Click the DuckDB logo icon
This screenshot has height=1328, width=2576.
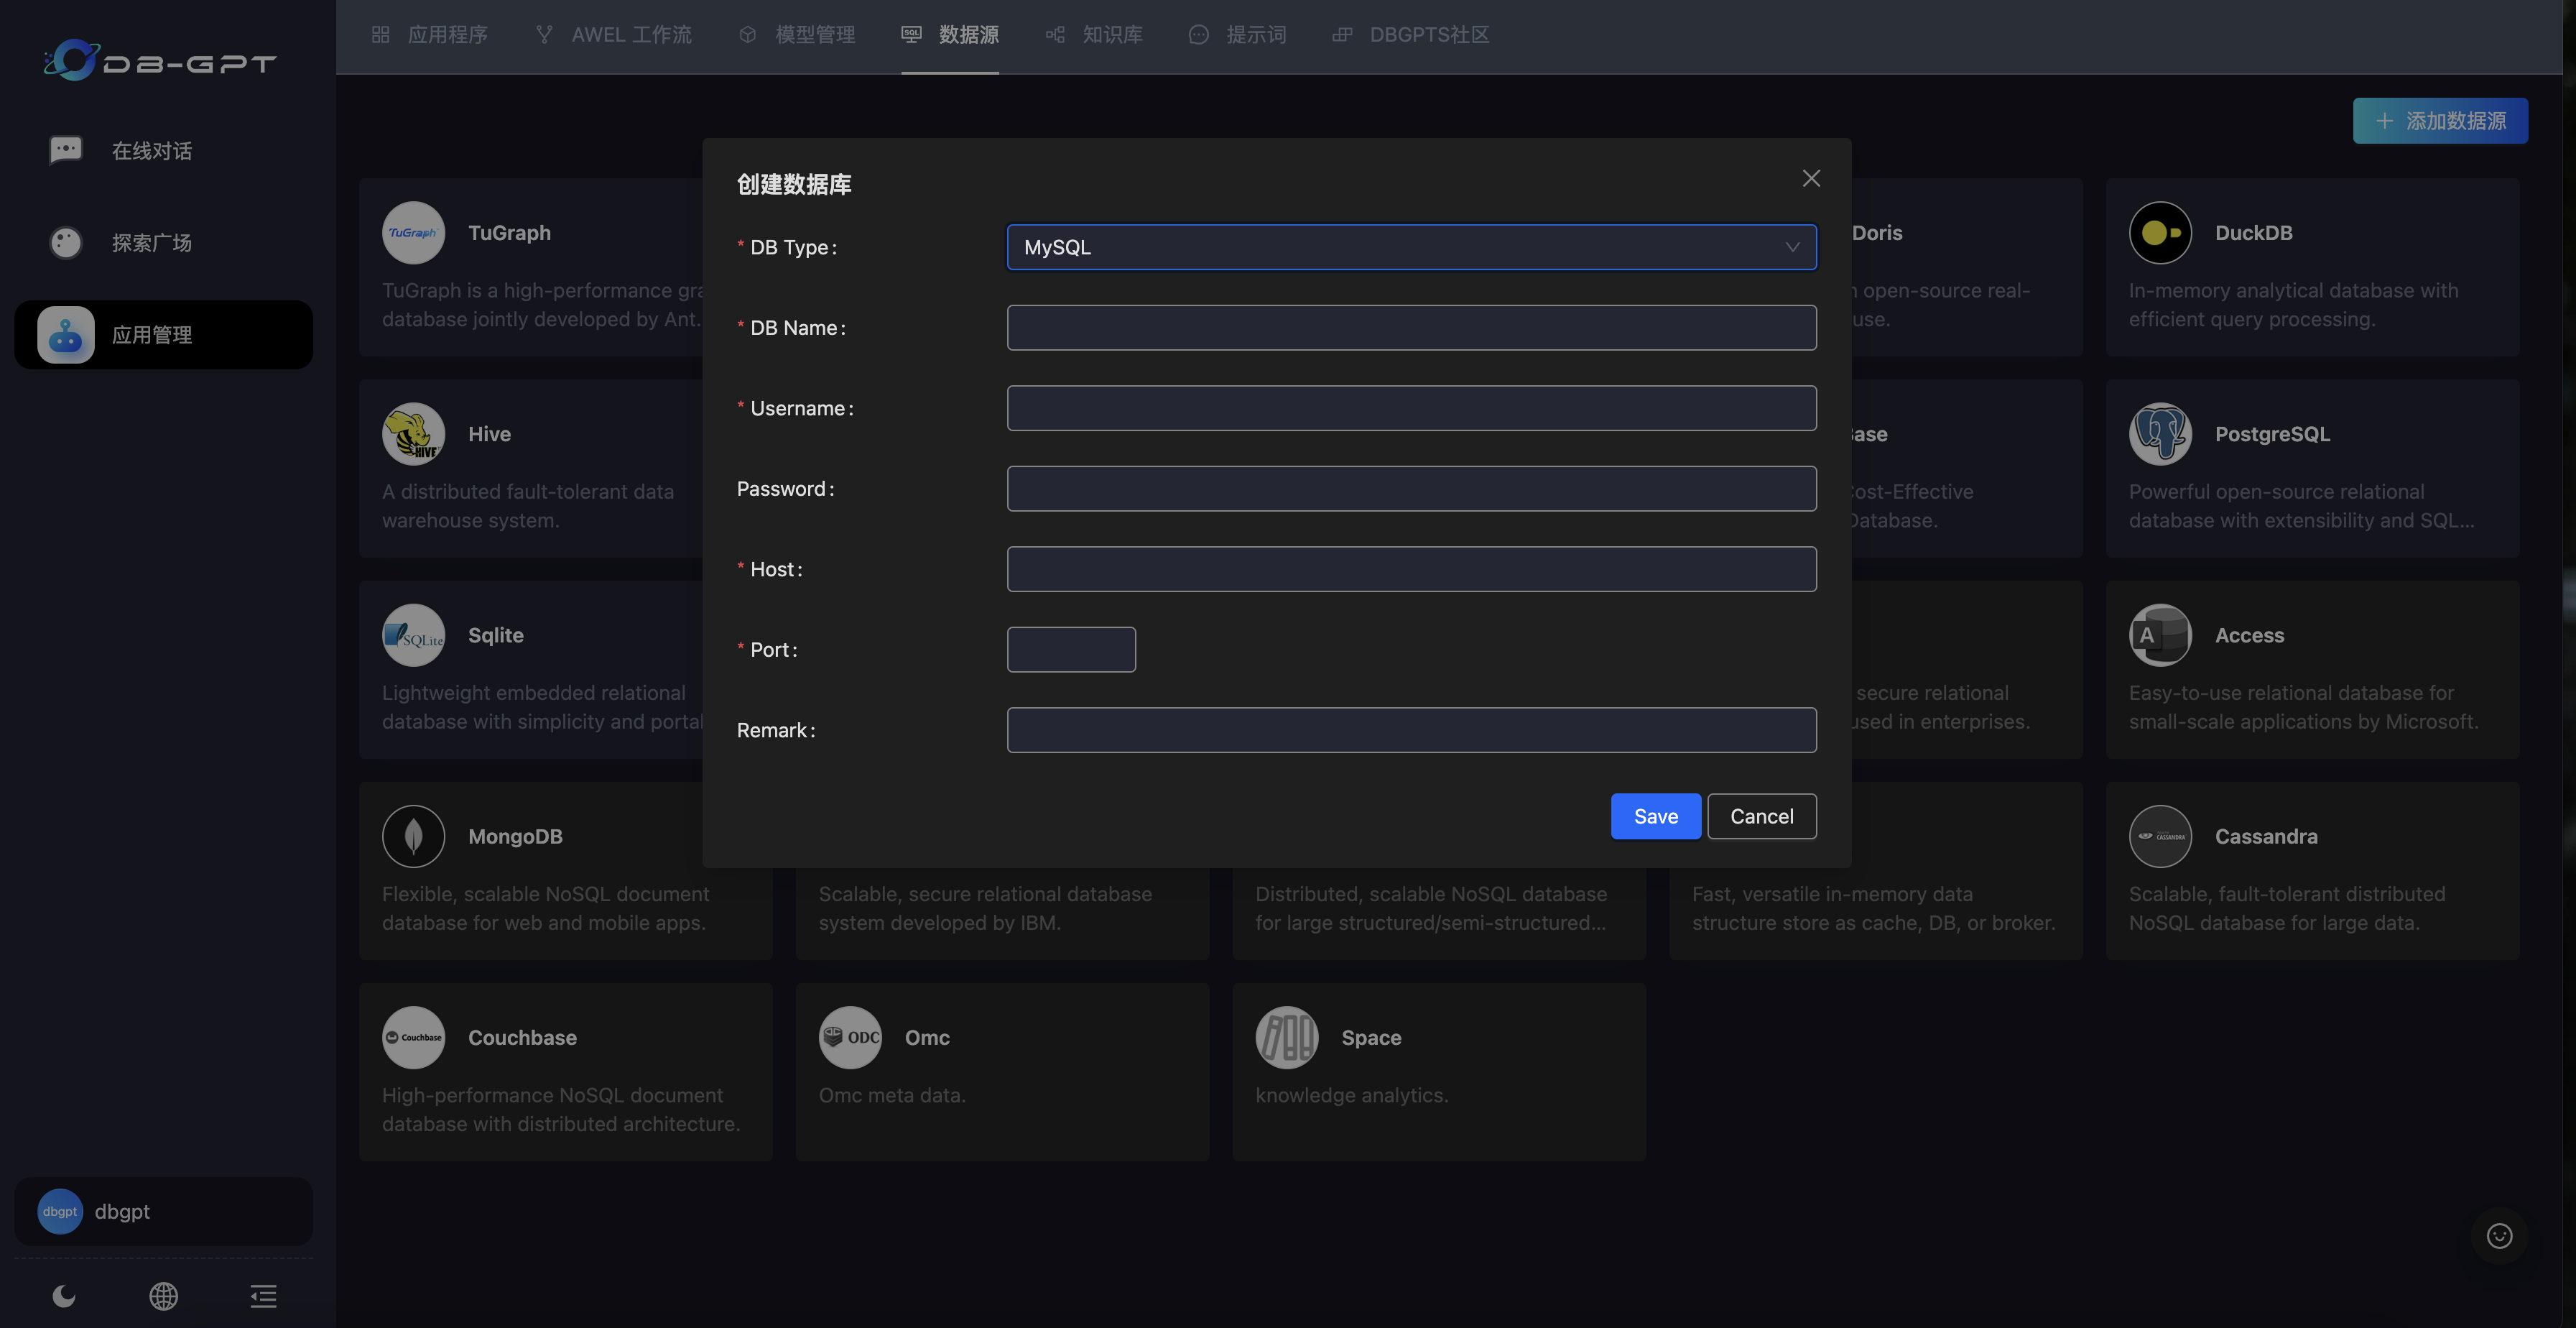(x=2160, y=233)
